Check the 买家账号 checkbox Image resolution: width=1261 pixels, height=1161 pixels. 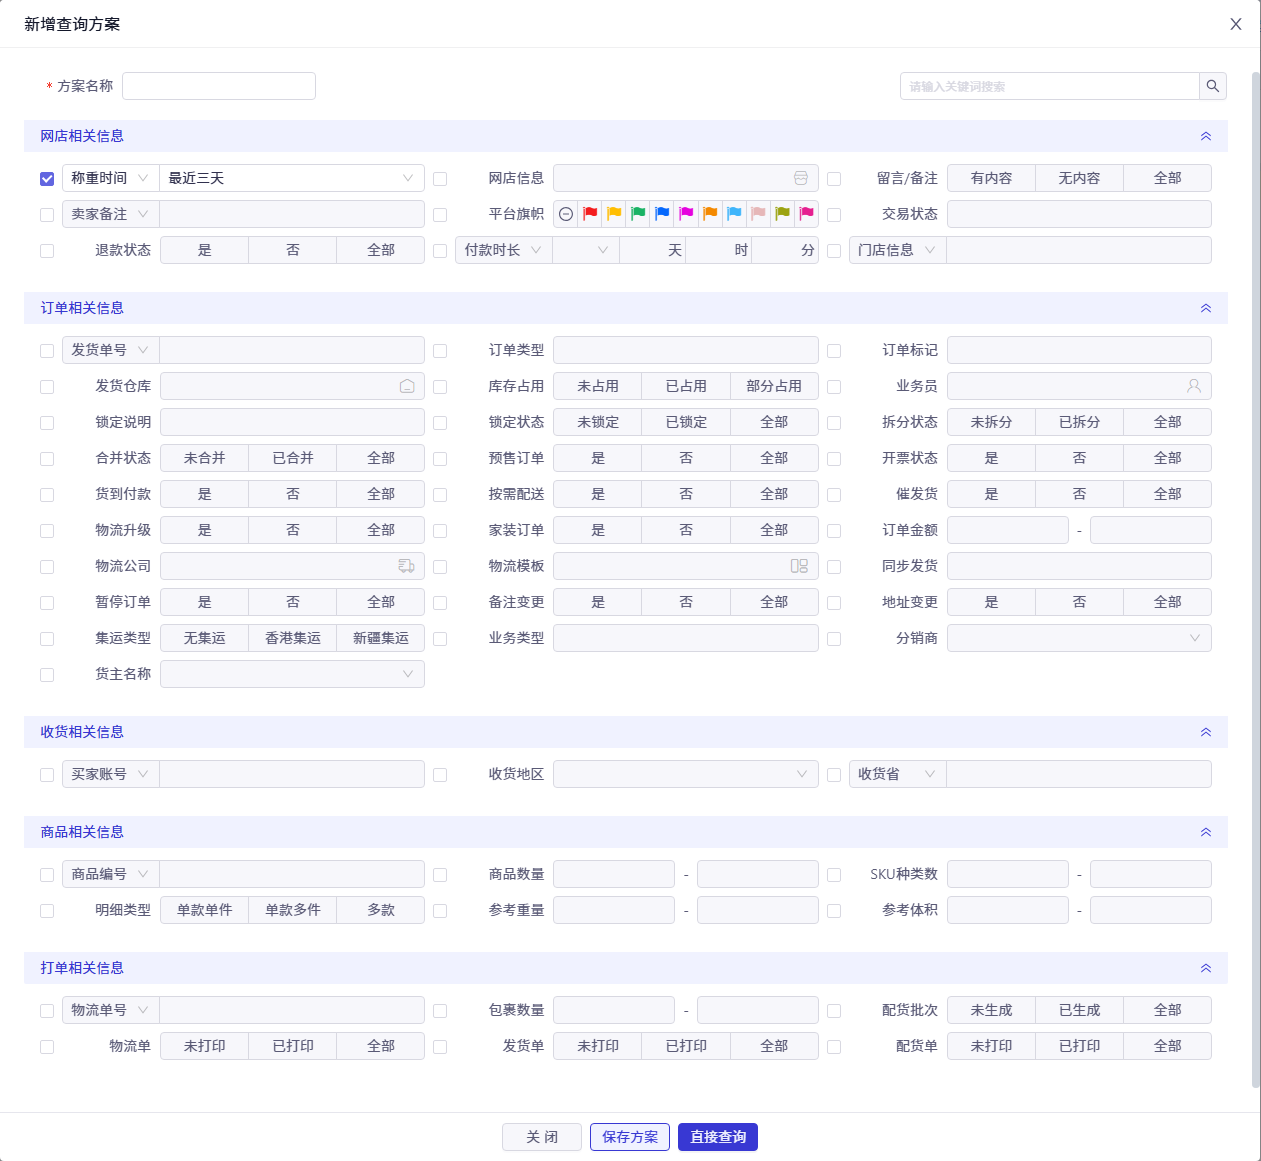click(x=47, y=775)
